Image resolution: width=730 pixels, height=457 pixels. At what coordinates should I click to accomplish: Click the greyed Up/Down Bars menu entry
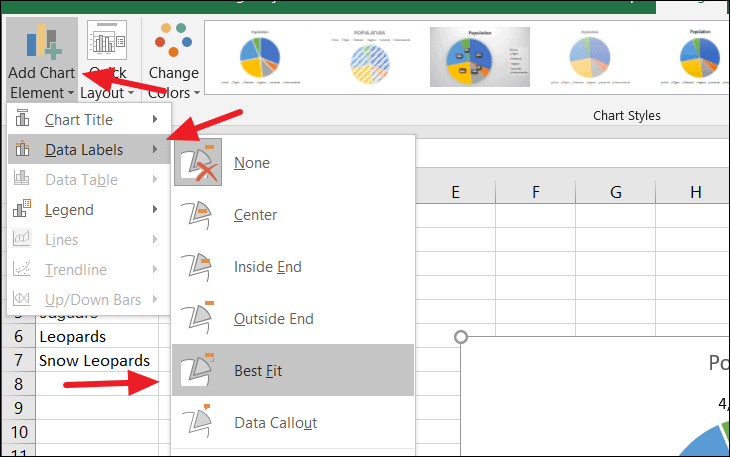pyautogui.click(x=88, y=300)
